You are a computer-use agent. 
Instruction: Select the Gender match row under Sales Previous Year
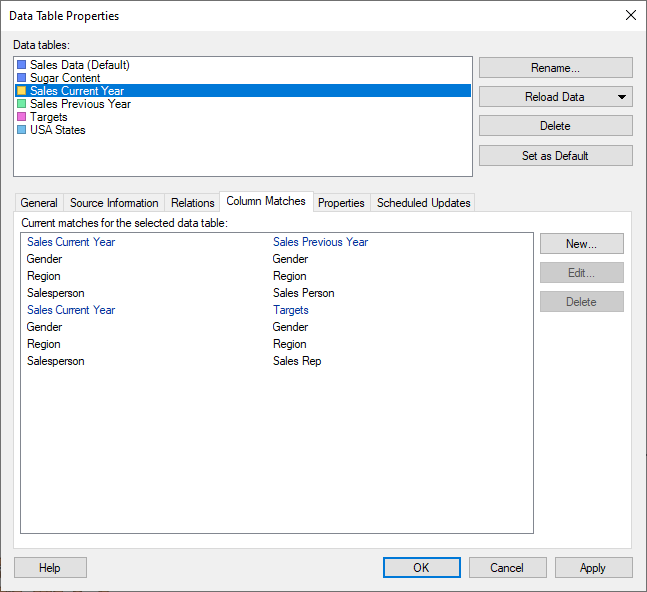276,259
